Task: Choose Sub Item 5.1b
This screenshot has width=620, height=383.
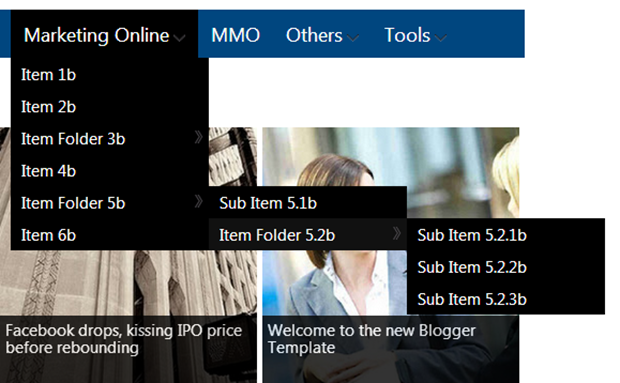Action: click(x=308, y=202)
